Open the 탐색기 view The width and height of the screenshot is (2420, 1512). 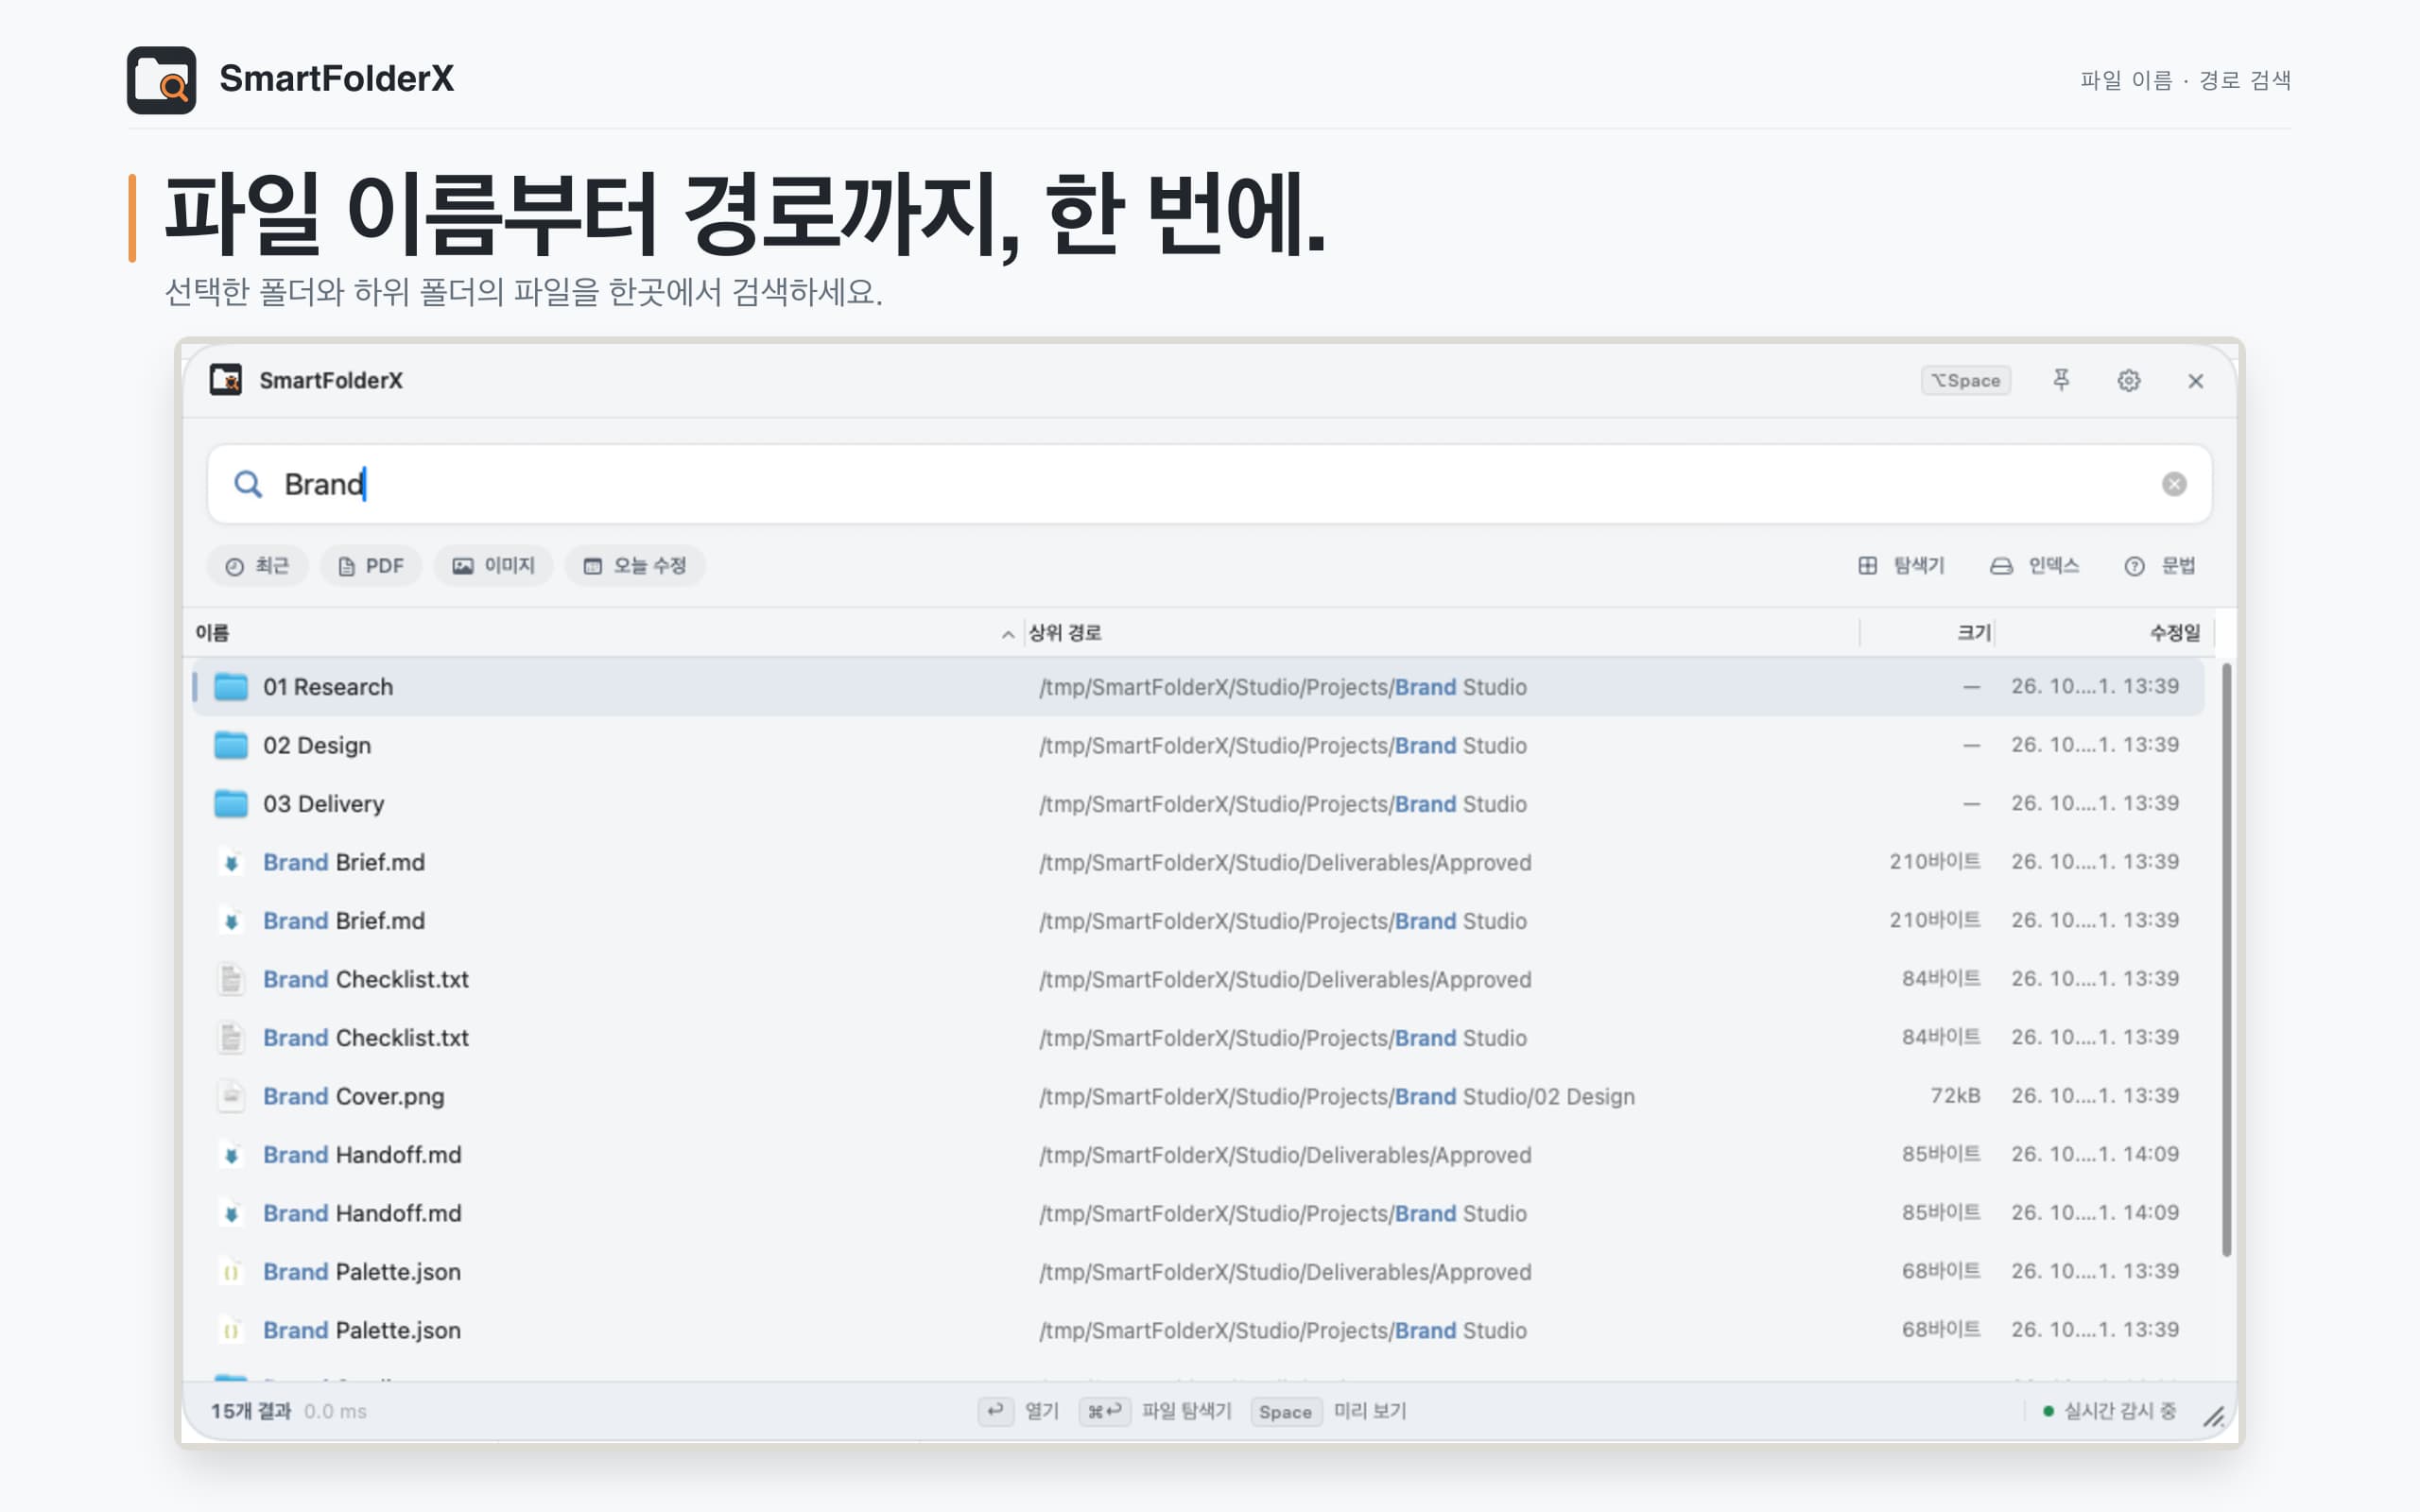click(x=1901, y=566)
